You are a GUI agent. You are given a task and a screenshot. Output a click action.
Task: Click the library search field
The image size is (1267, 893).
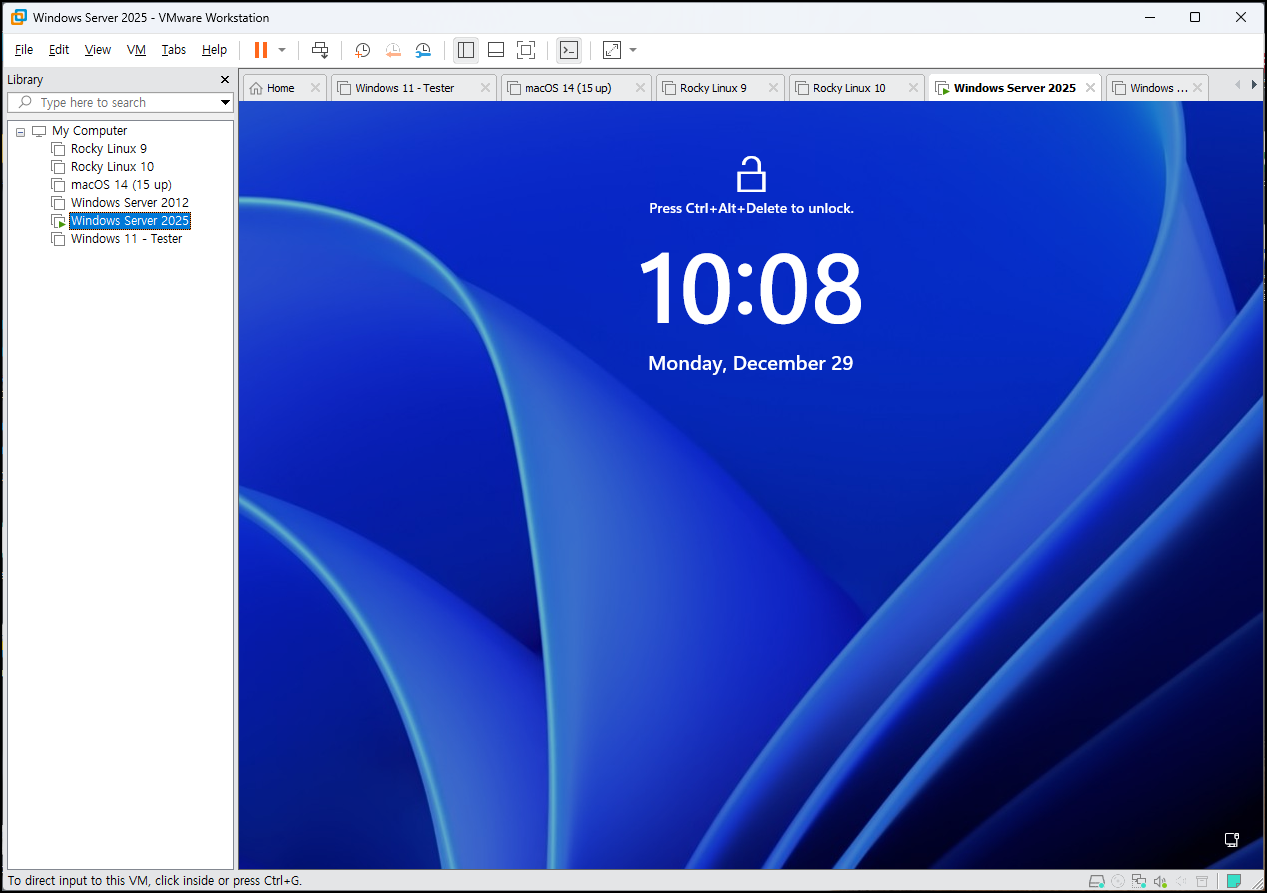(x=120, y=102)
